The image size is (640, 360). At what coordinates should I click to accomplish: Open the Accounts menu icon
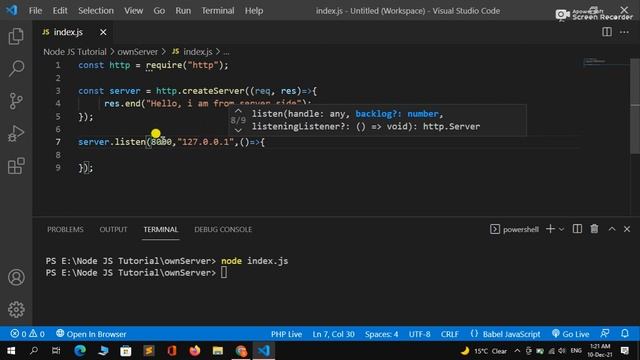pyautogui.click(x=16, y=277)
